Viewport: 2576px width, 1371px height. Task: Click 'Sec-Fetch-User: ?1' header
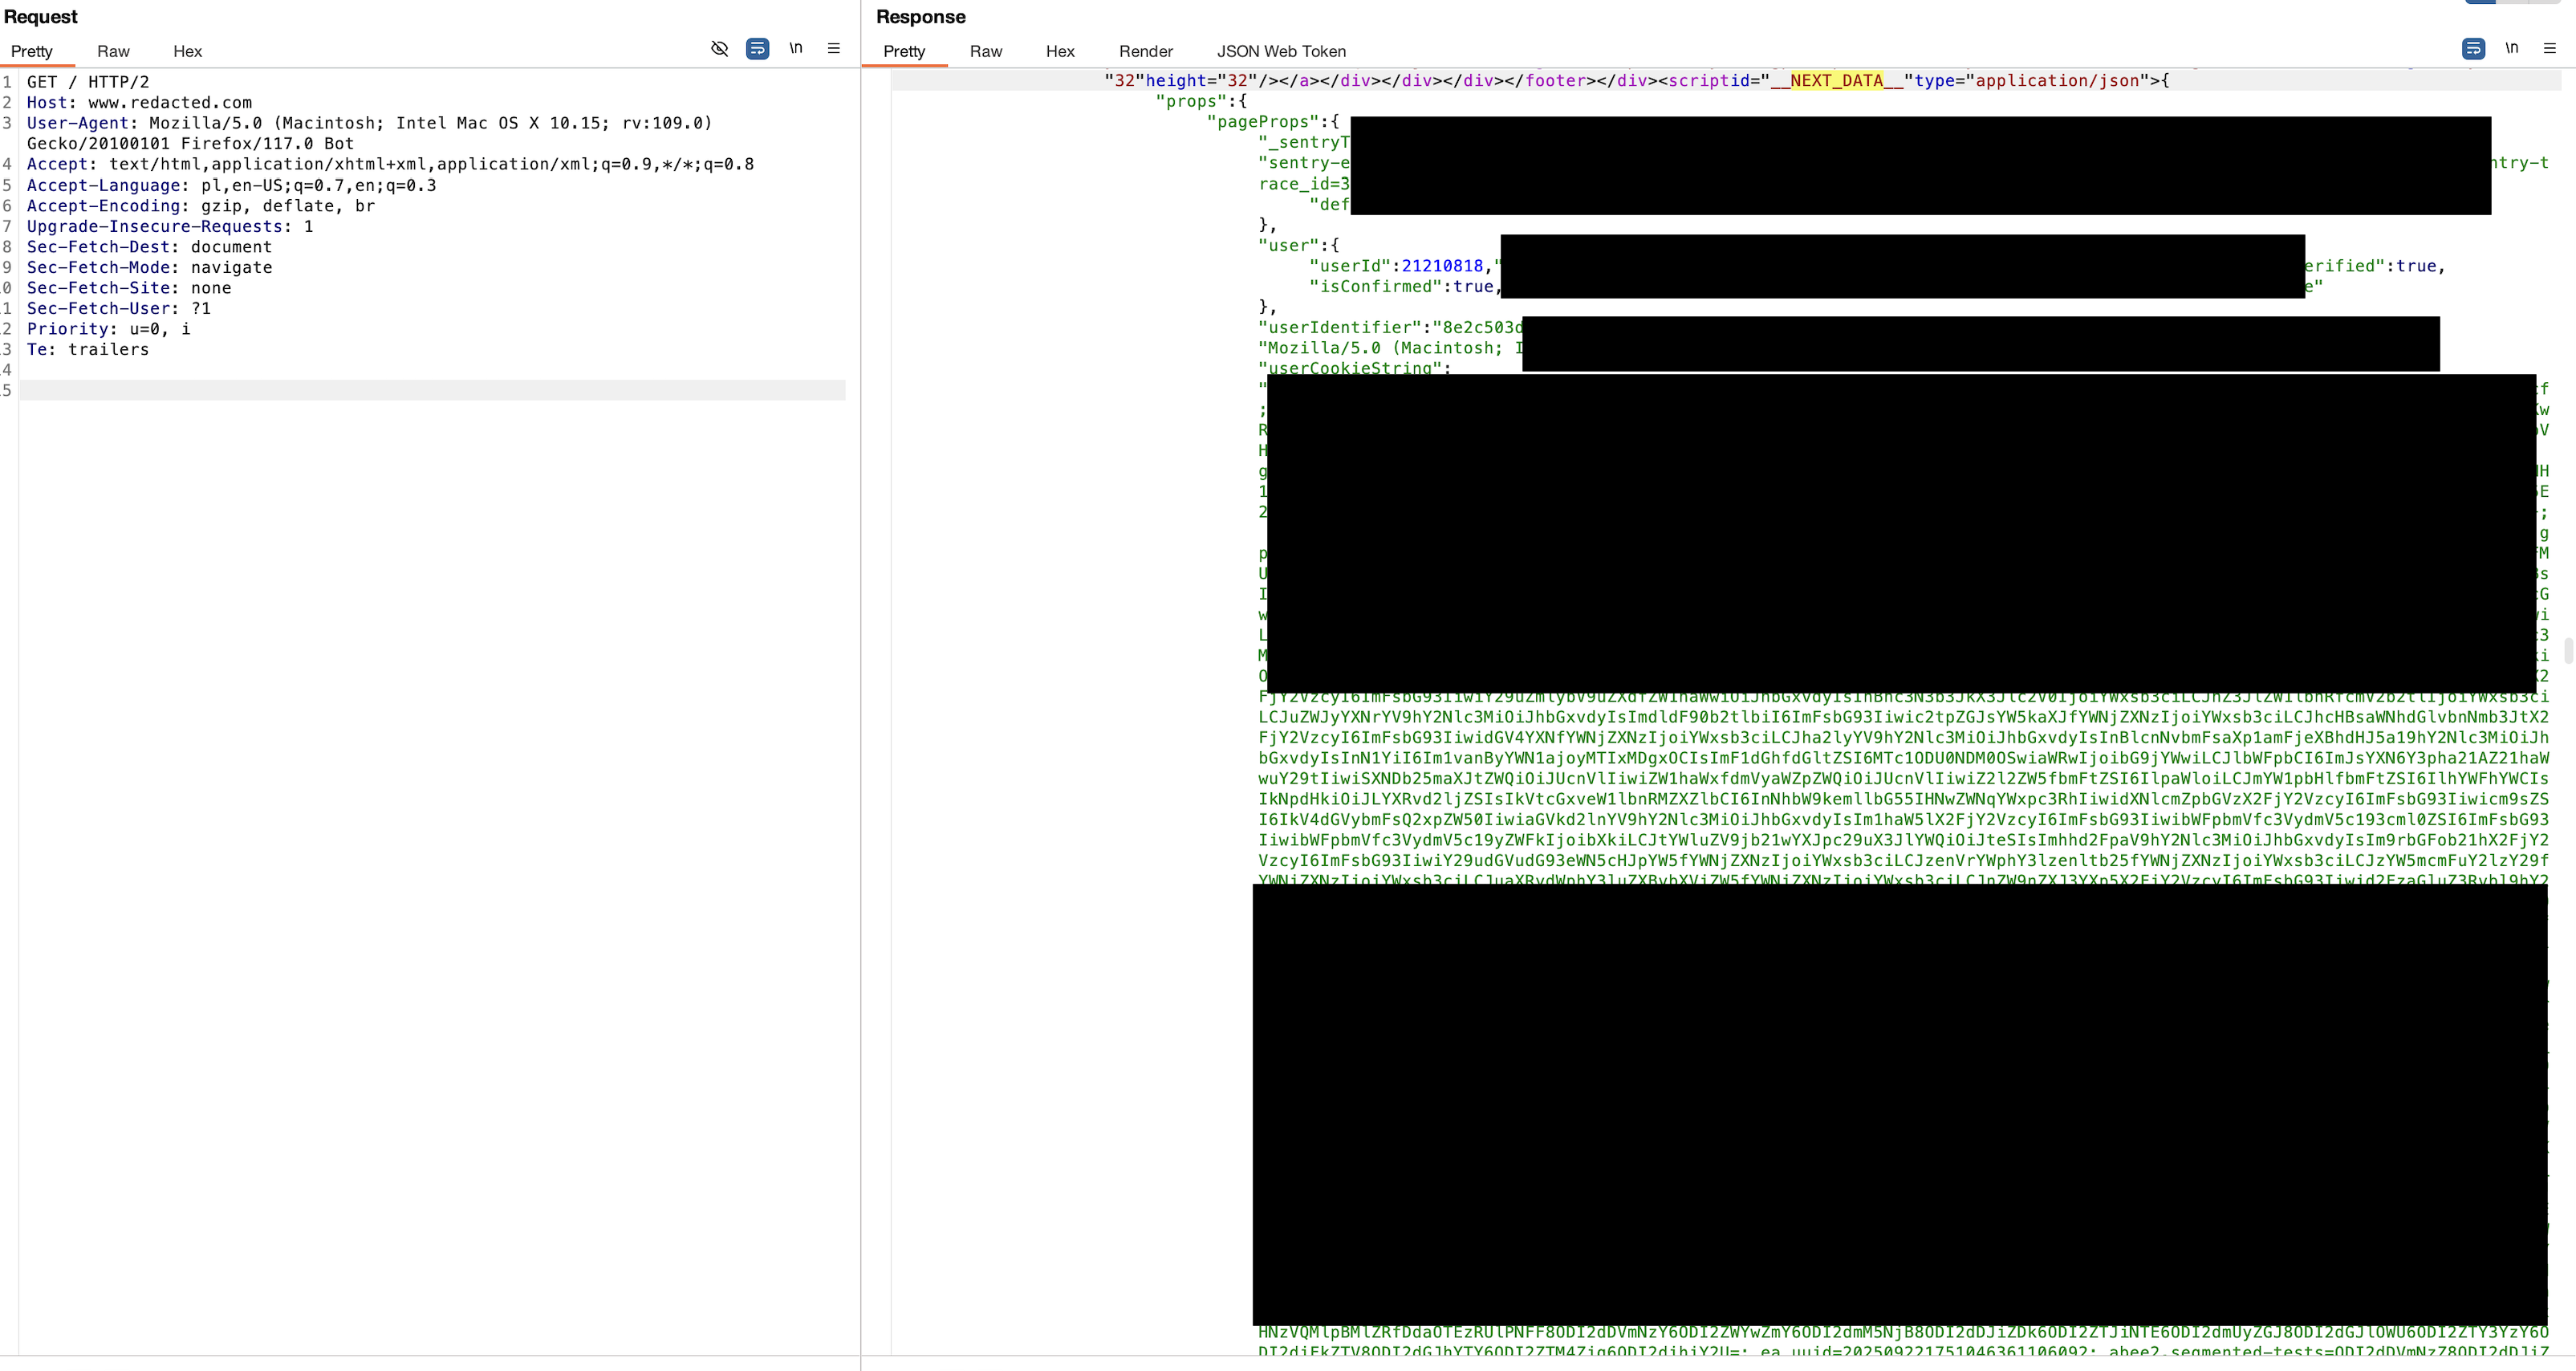[x=119, y=308]
